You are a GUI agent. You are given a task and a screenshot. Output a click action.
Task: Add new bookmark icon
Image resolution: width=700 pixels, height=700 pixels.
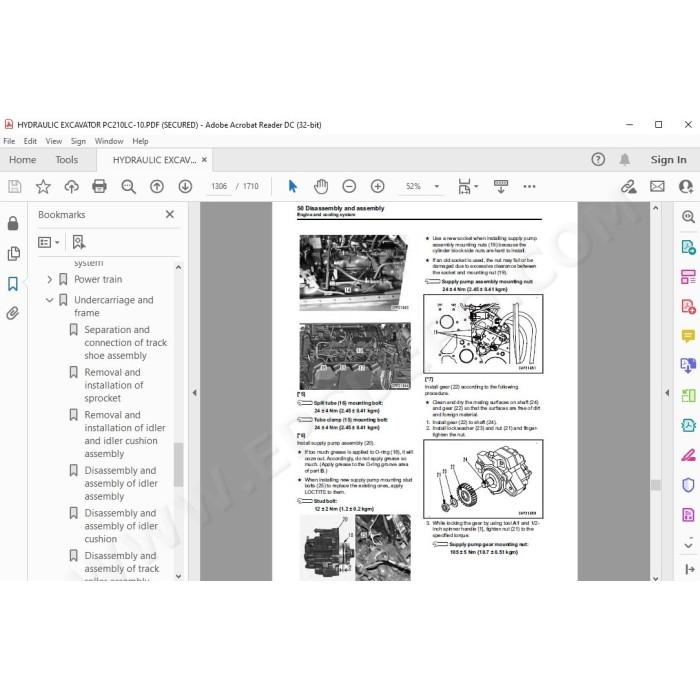(x=79, y=242)
